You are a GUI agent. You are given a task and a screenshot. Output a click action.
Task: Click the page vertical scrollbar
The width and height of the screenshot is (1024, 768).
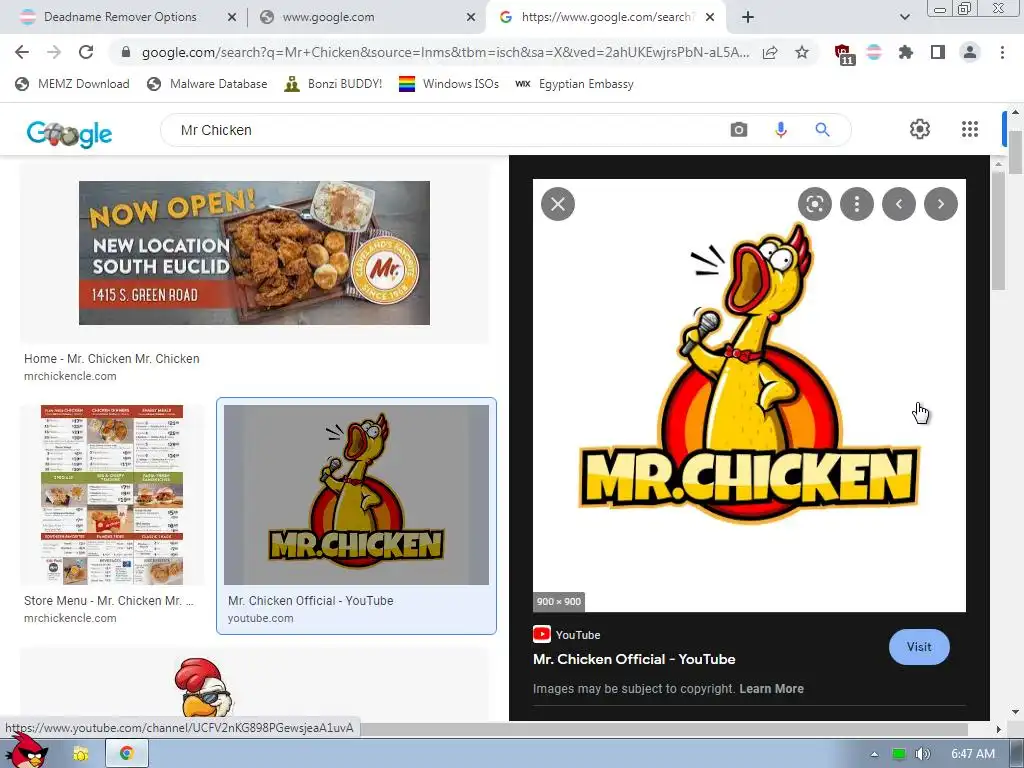pyautogui.click(x=1015, y=152)
